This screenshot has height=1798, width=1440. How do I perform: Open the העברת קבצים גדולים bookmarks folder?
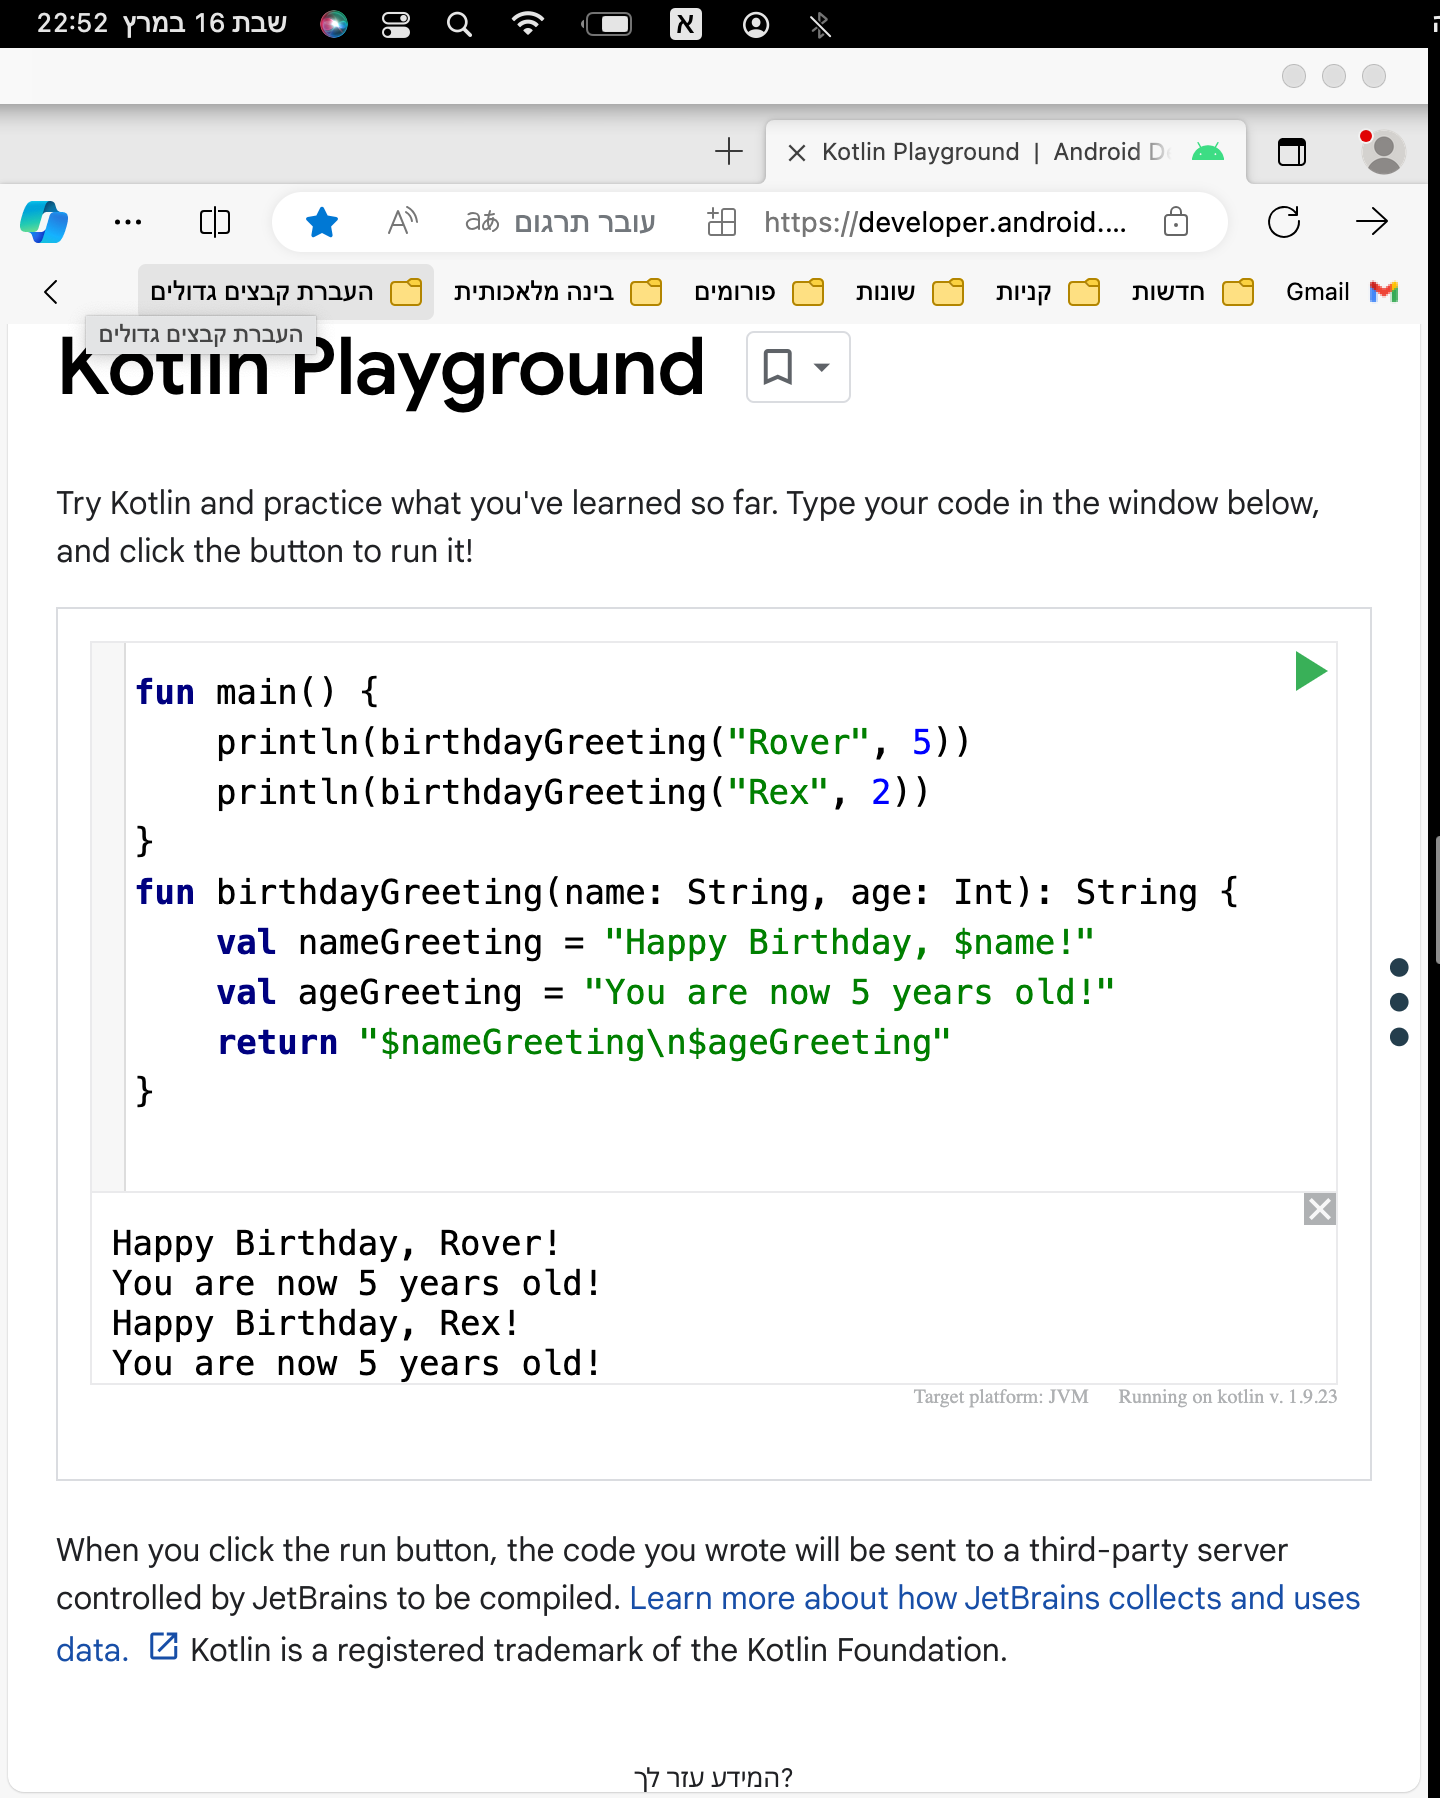(x=286, y=292)
